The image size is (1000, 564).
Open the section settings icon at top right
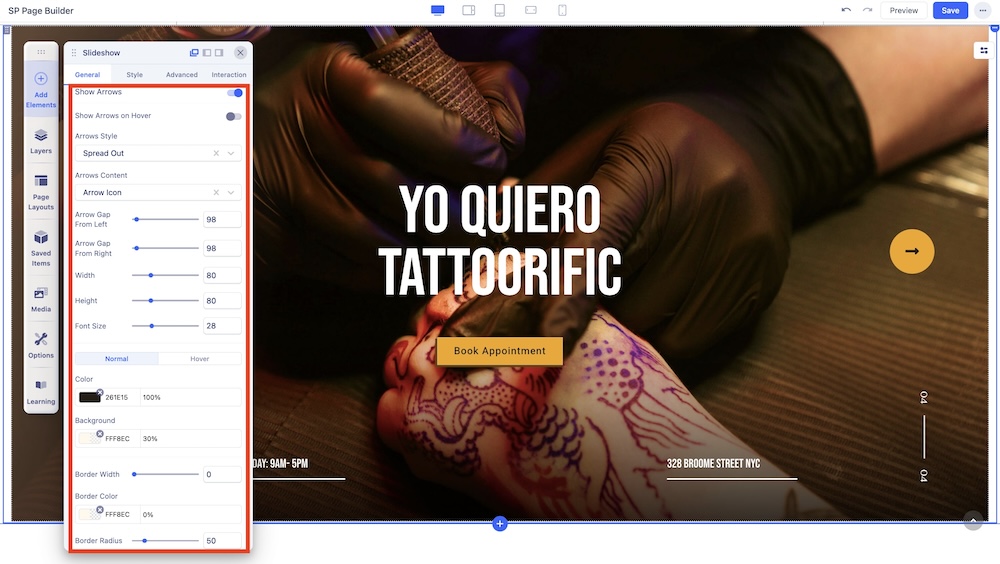983,50
